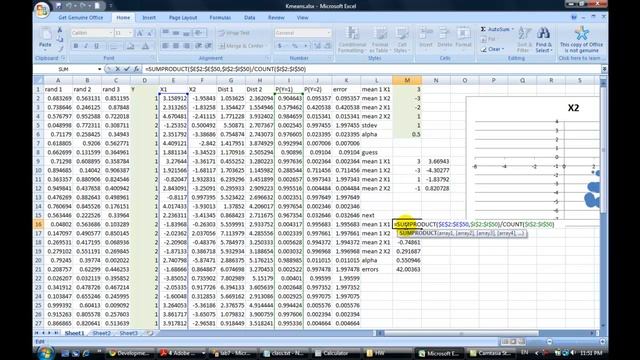Switch to the Sheet3 worksheet tab
The height and width of the screenshot is (360, 640).
click(129, 333)
